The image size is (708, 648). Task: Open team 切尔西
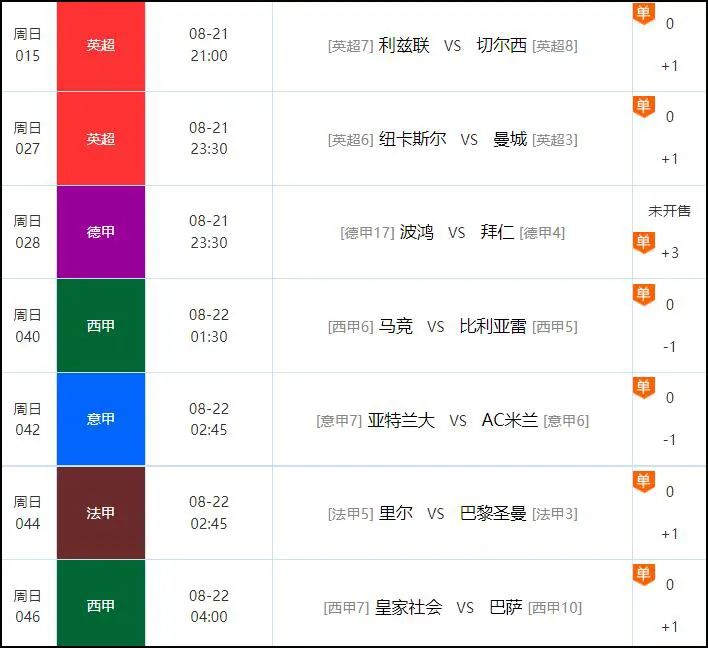click(502, 45)
